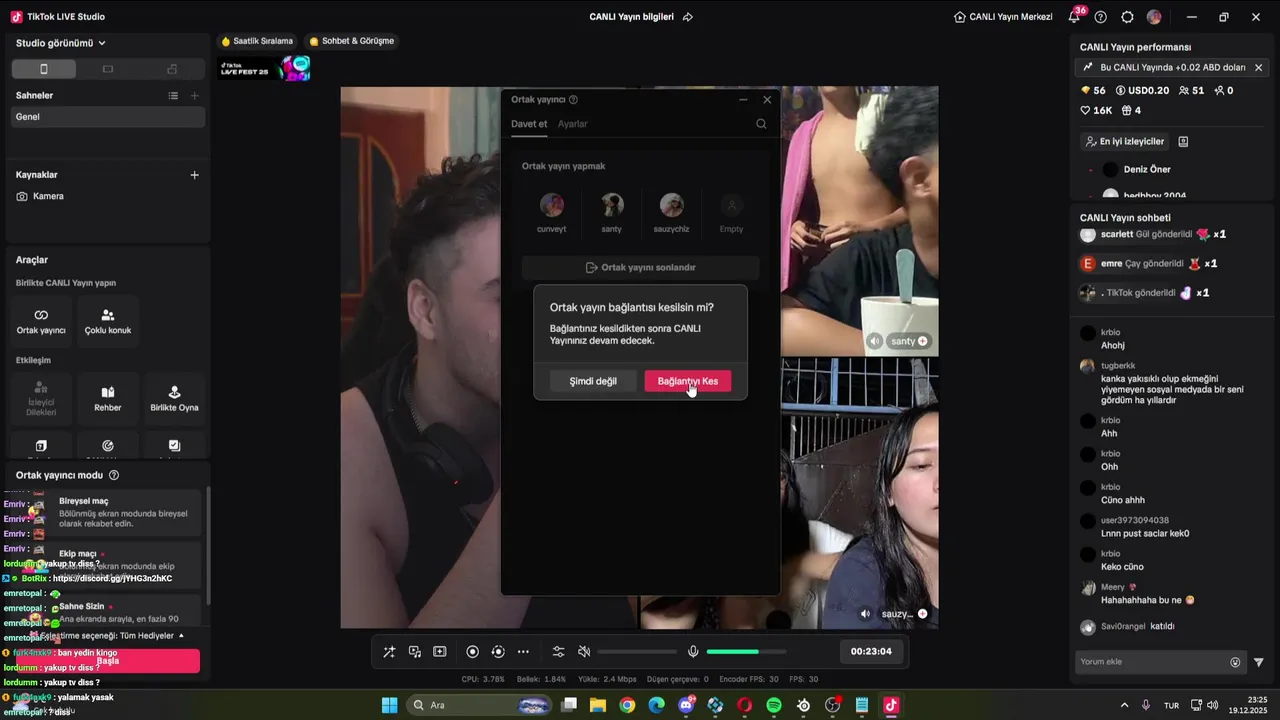
Task: Open Ortak yayıncı help question icon
Action: pos(573,100)
